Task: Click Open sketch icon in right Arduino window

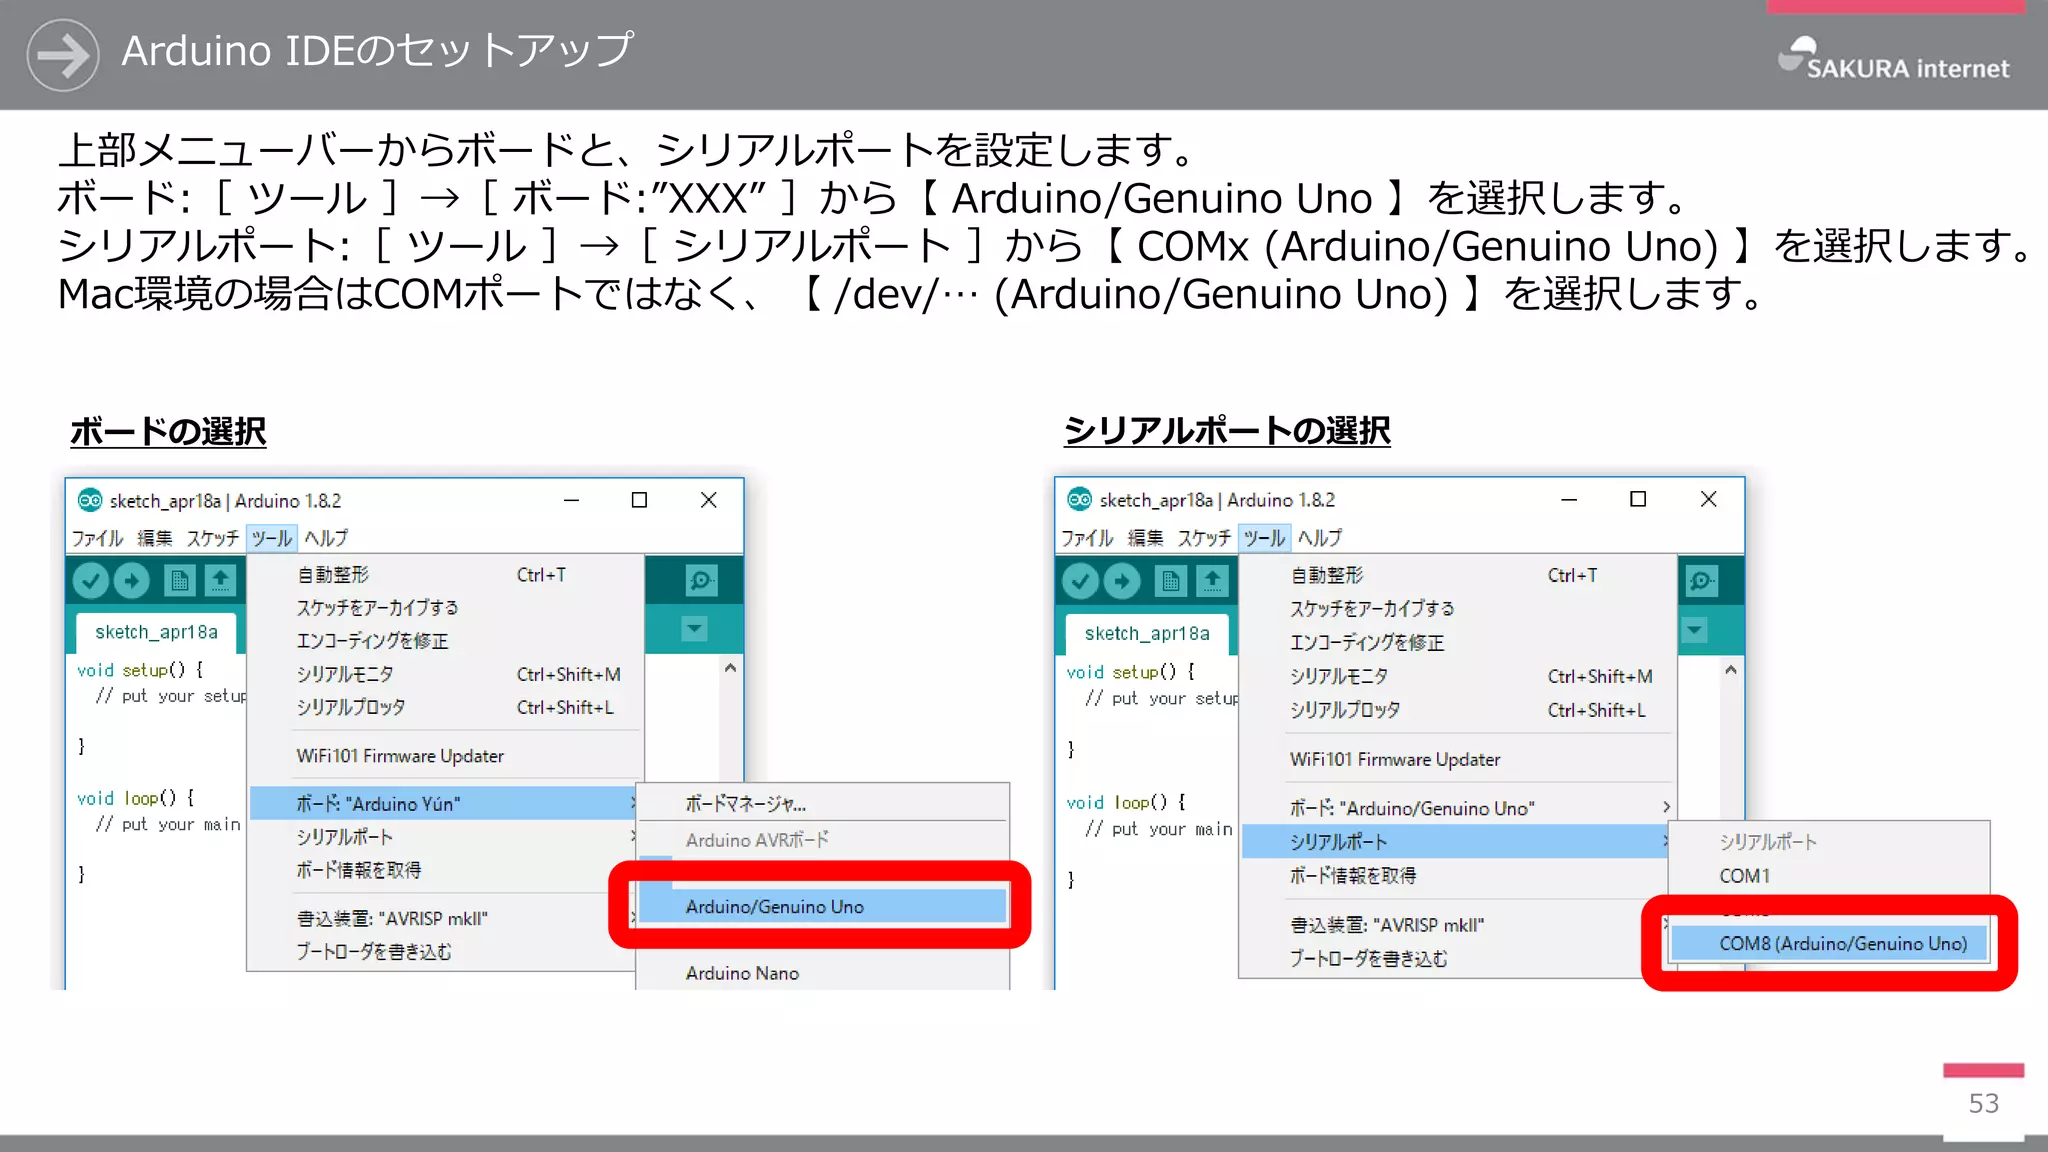Action: 1212,581
